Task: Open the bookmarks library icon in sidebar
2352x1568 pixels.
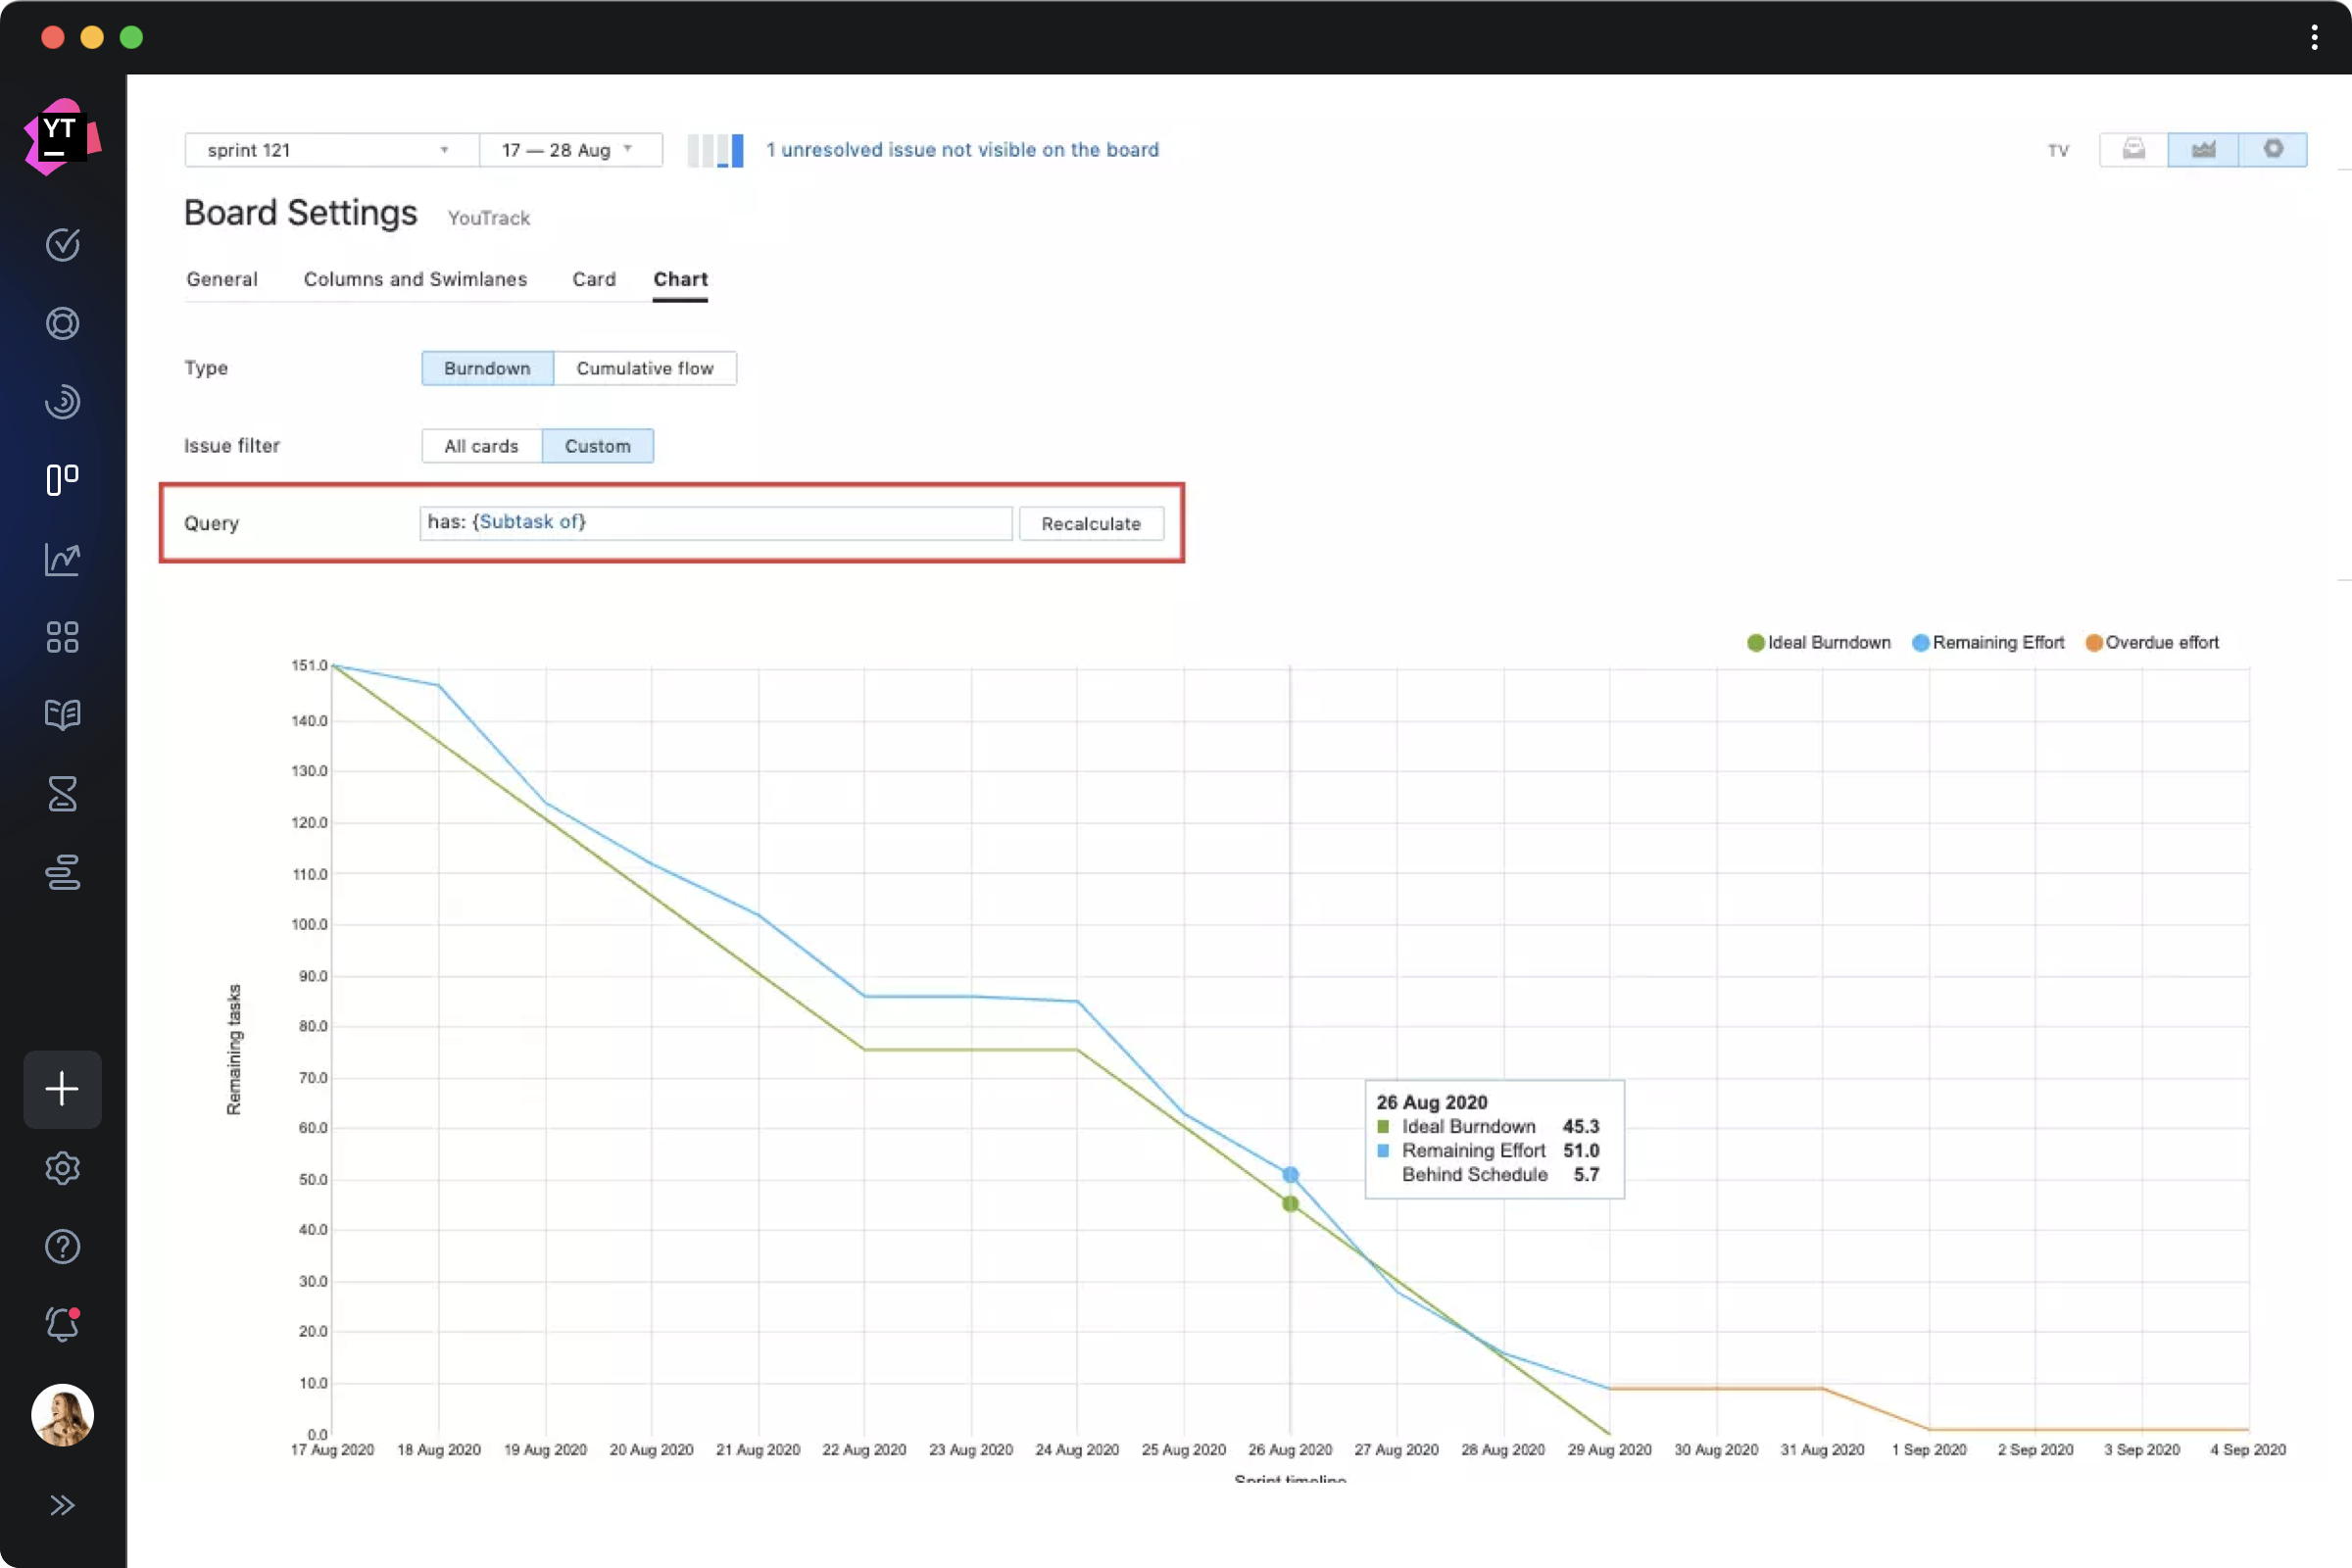Action: pos(63,715)
